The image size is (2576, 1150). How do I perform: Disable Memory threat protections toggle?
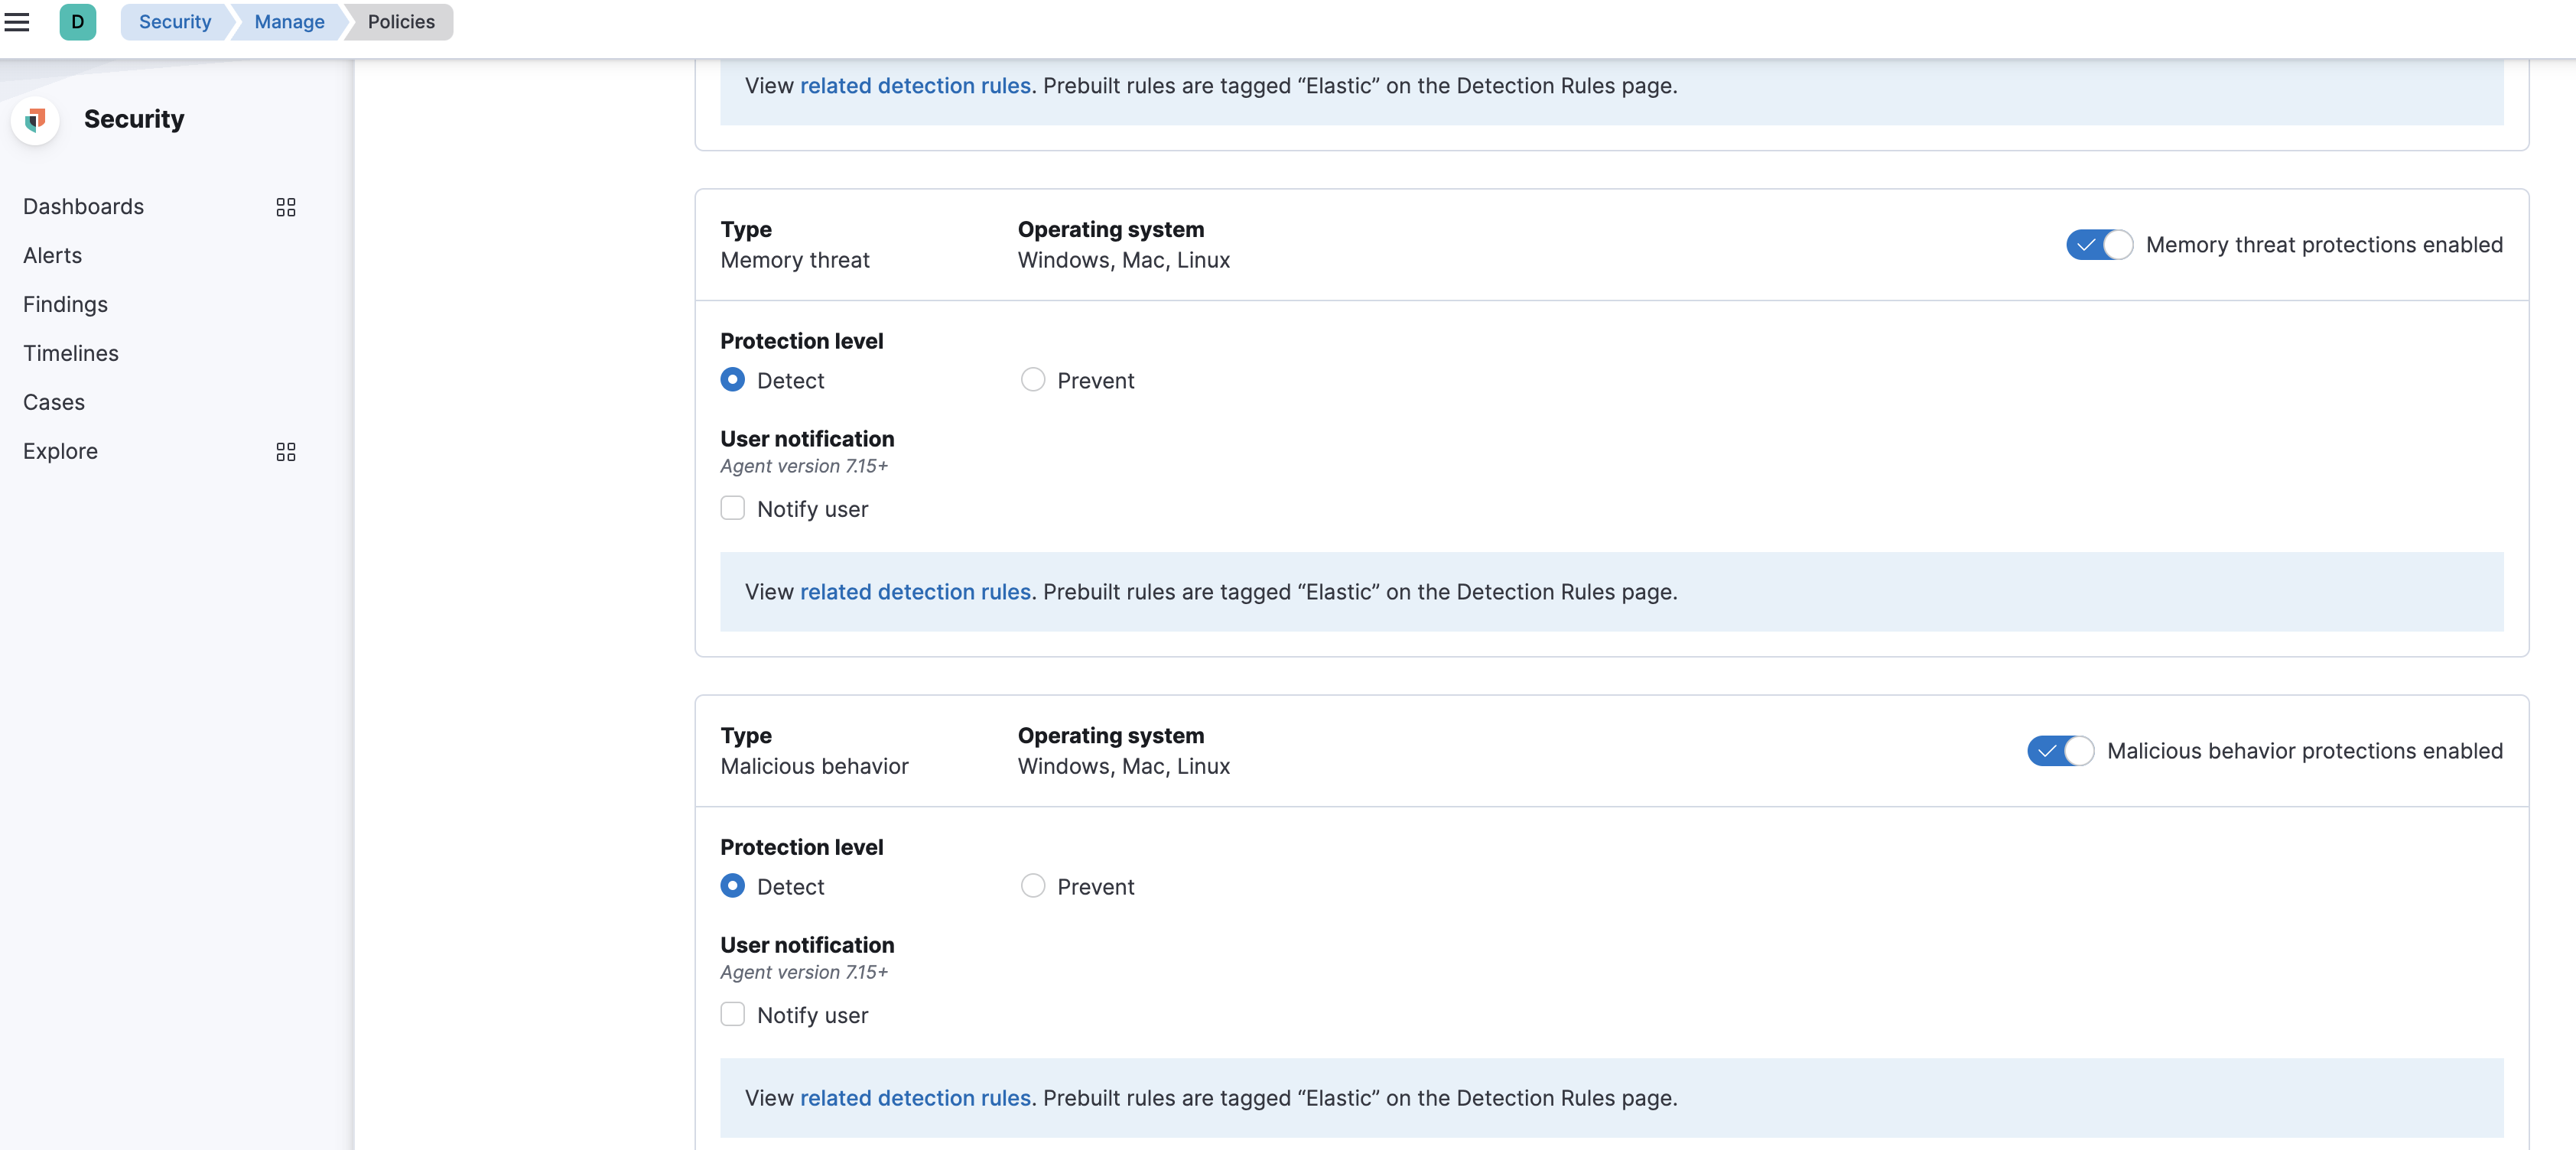click(2097, 244)
